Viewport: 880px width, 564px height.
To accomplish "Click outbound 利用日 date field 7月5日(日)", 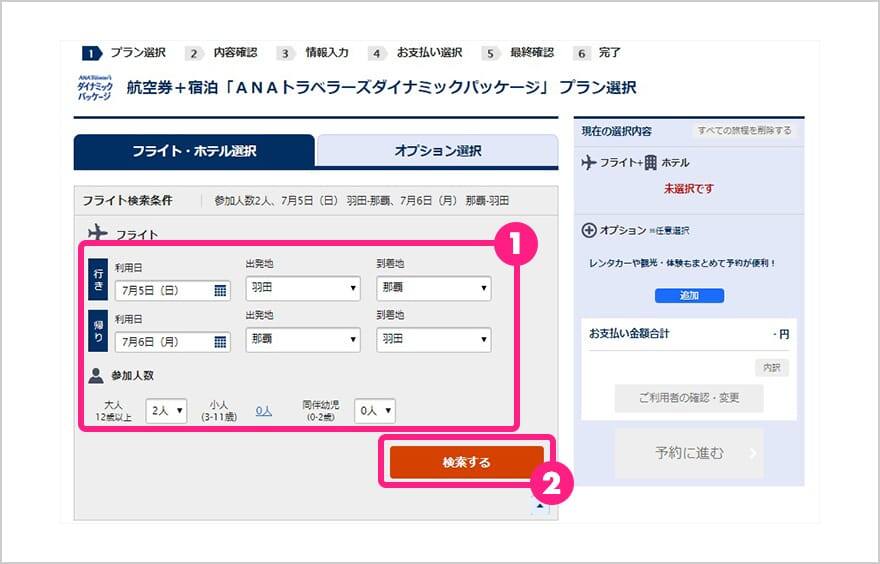I will coord(173,290).
